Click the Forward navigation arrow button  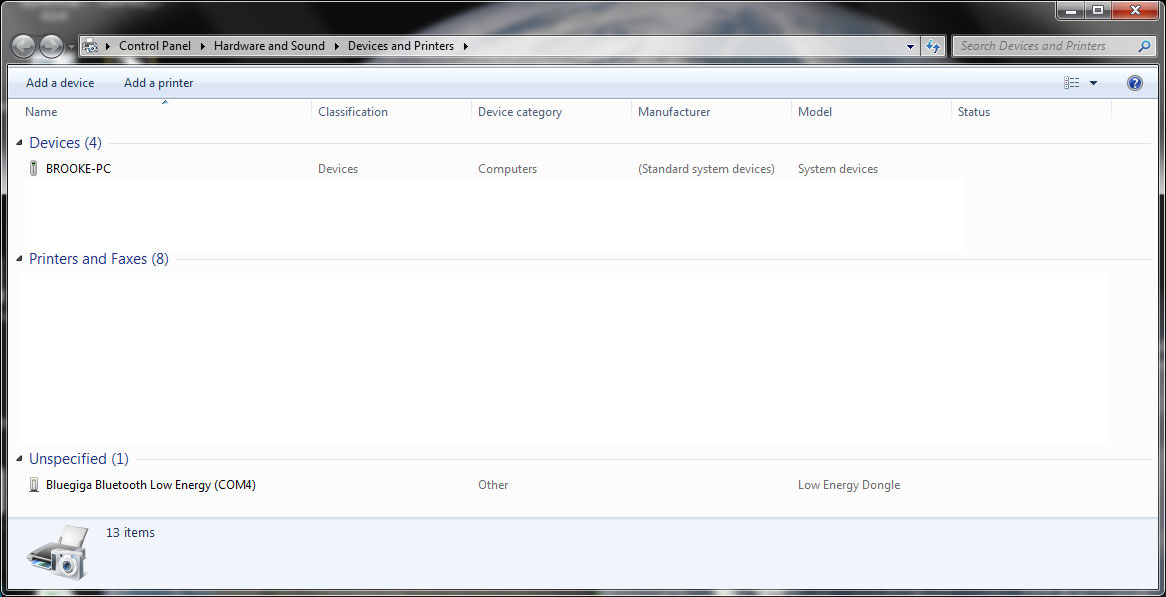[51, 46]
